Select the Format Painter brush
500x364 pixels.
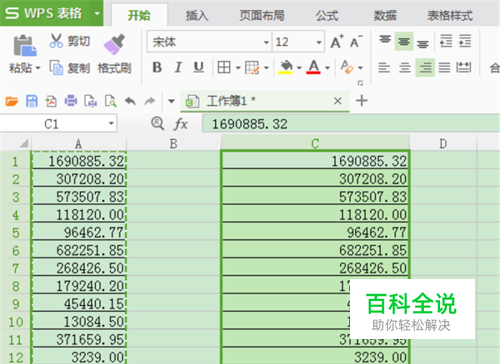click(114, 44)
